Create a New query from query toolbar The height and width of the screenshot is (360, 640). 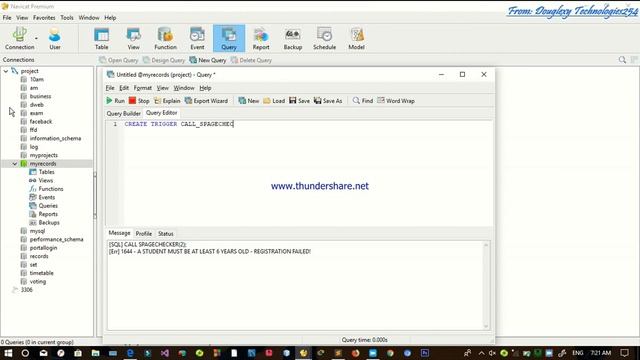click(249, 100)
